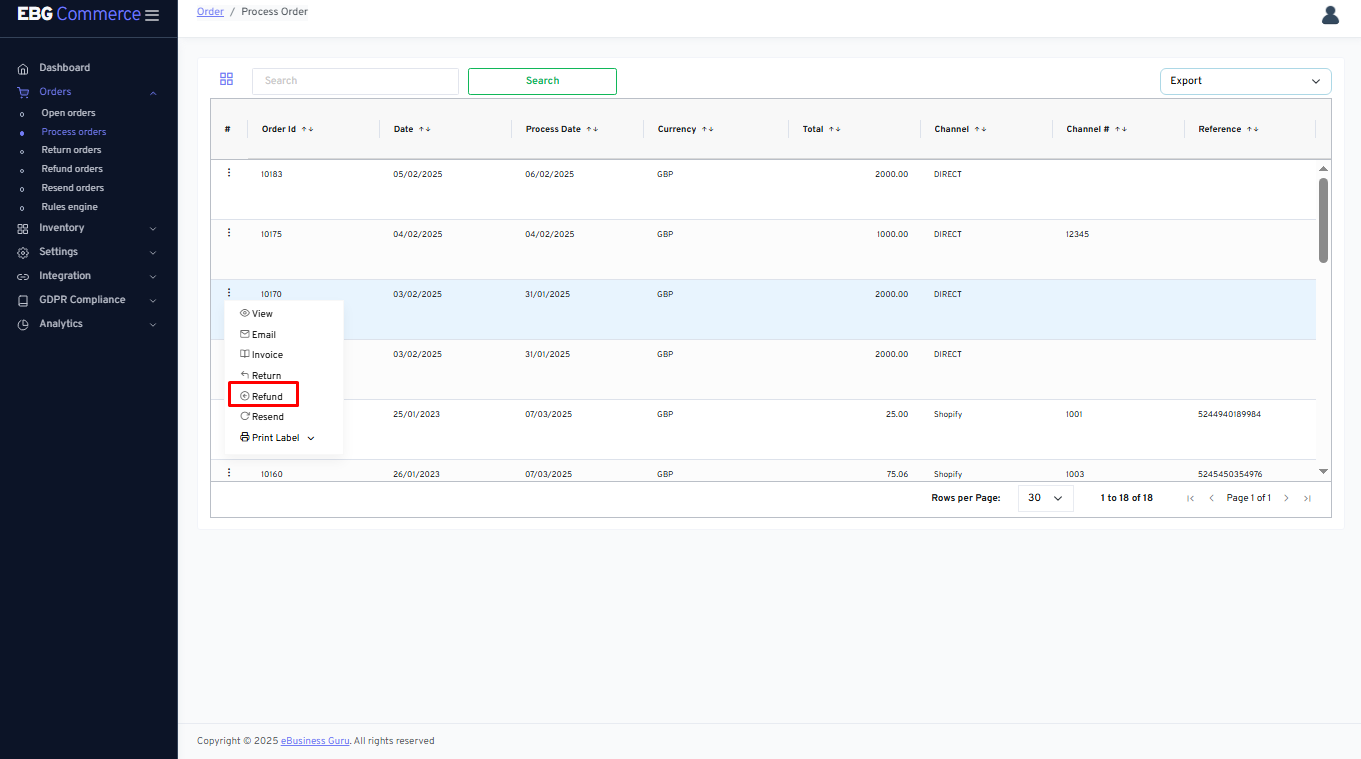
Task: Click the hamburger menu icon beside EBG Commerce
Action: pyautogui.click(x=152, y=15)
